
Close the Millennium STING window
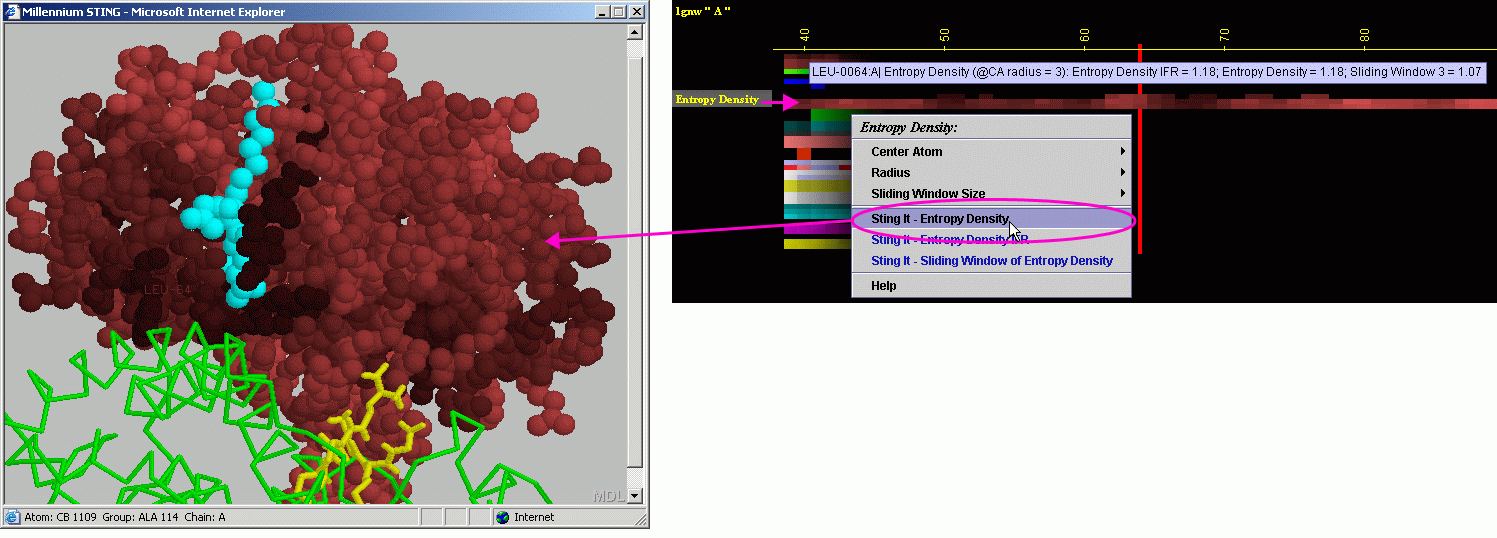(x=636, y=12)
